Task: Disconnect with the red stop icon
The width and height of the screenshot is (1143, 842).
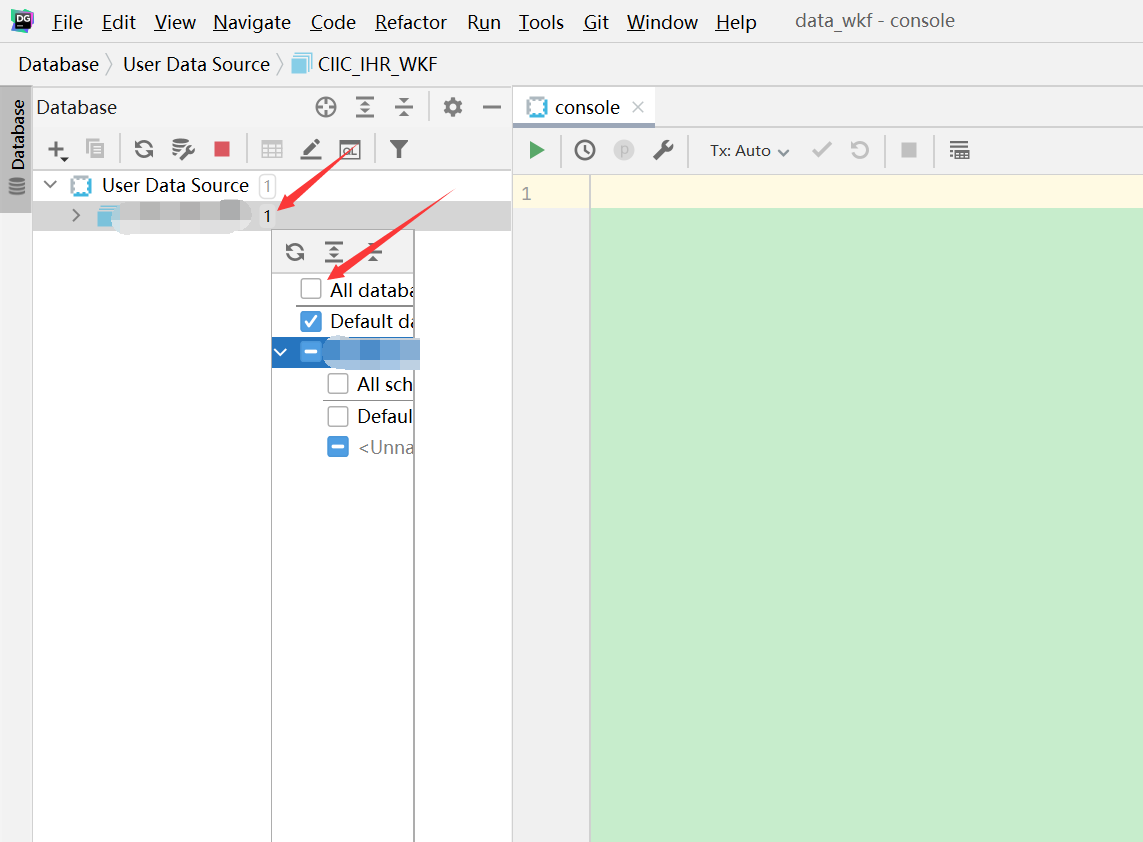Action: pos(222,149)
